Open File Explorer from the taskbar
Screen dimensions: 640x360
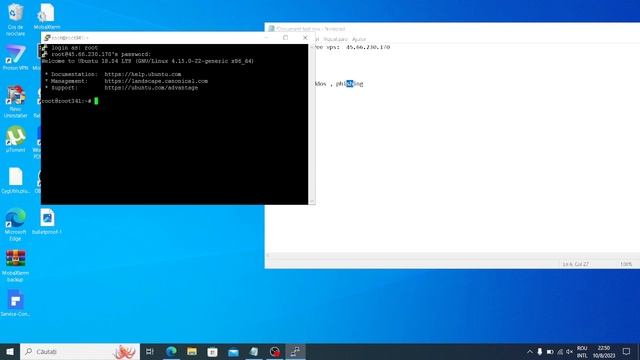pyautogui.click(x=192, y=351)
